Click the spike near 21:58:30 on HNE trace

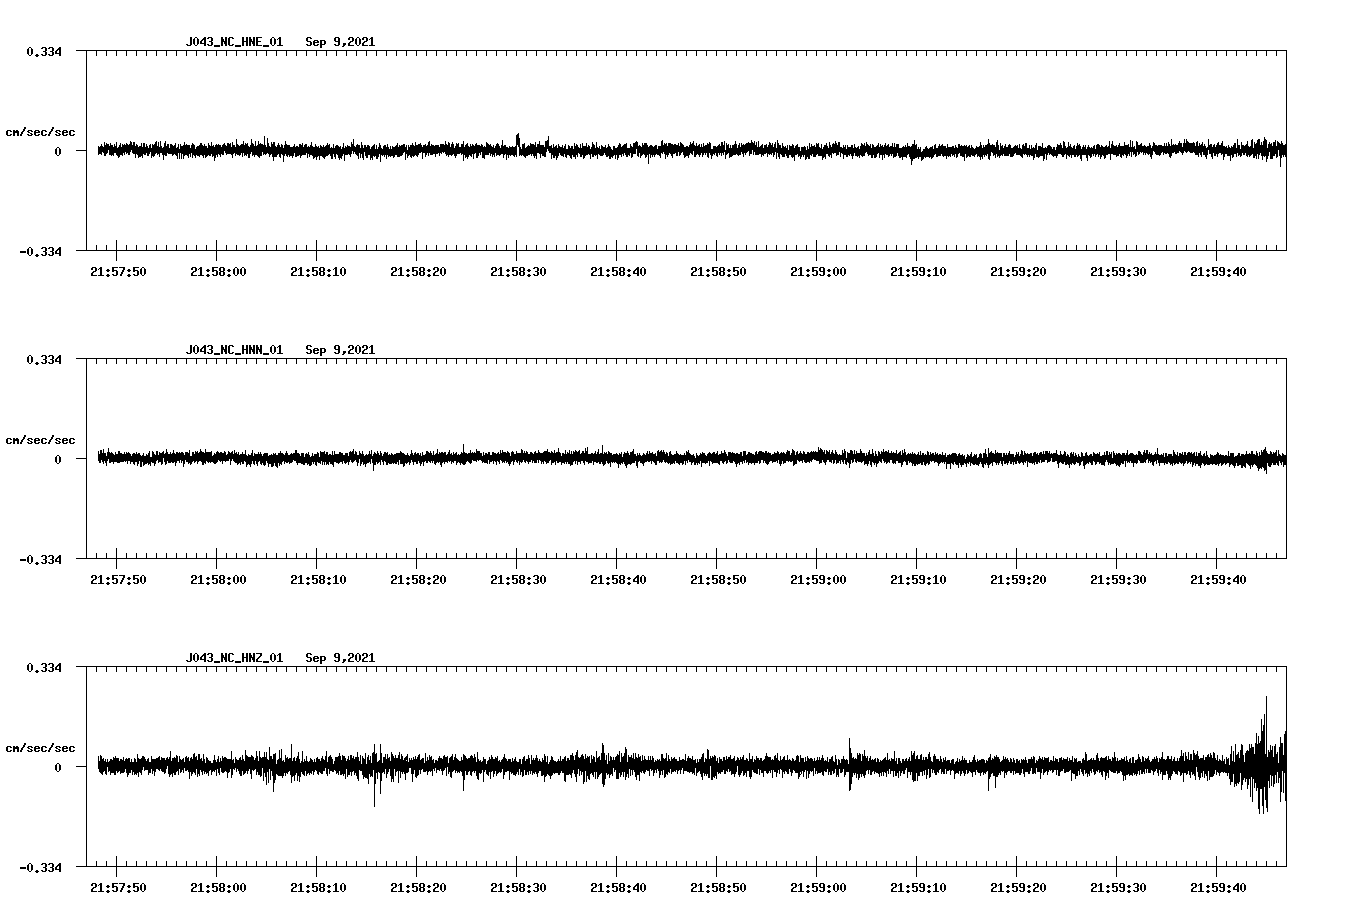click(518, 143)
